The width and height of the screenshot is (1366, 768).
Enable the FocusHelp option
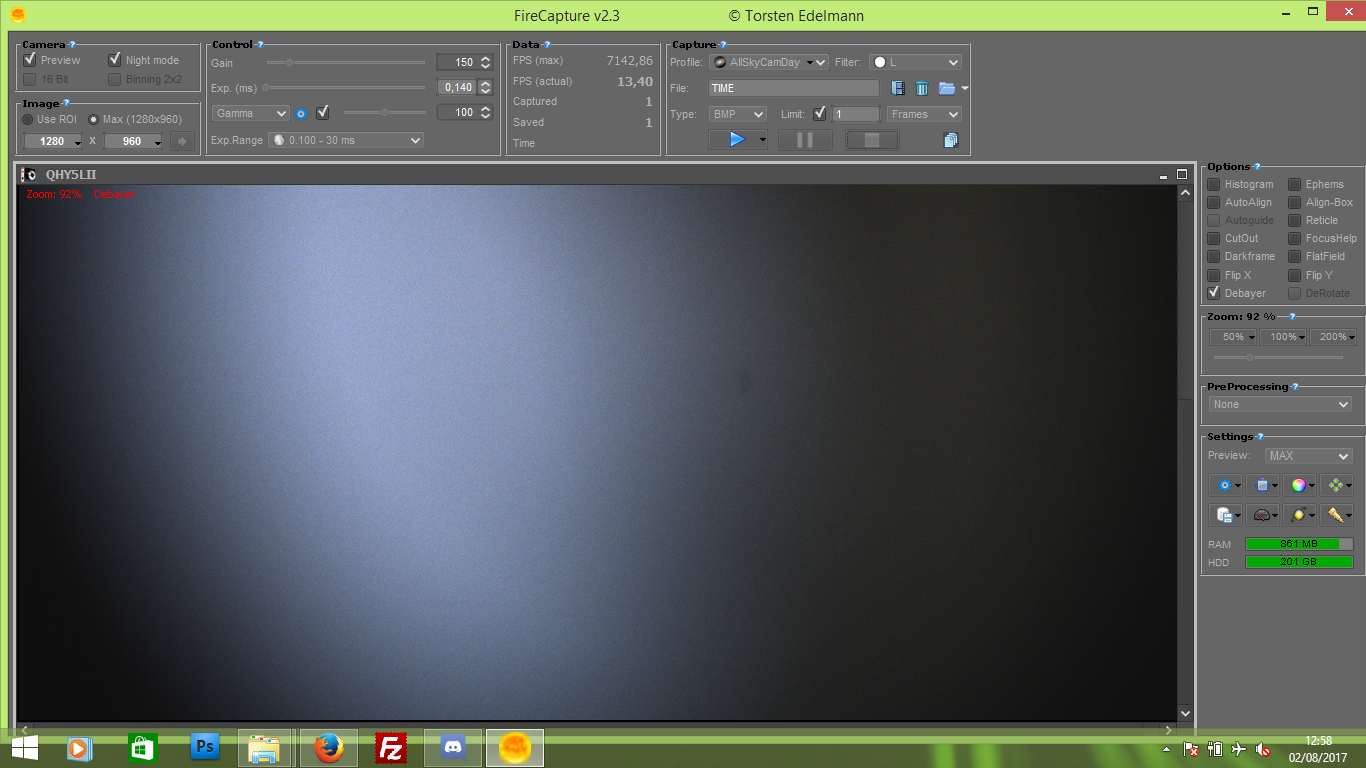coord(1295,239)
